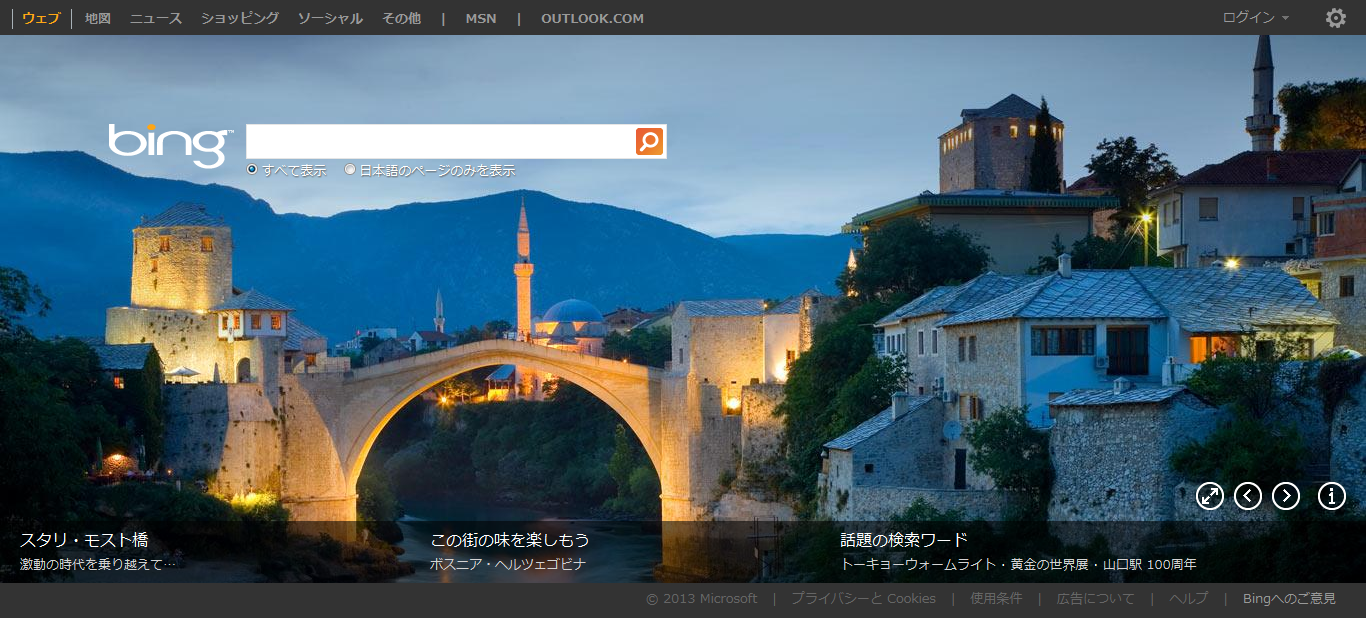Switch to ニュース section
Viewport: 1366px width, 618px height.
pyautogui.click(x=156, y=18)
